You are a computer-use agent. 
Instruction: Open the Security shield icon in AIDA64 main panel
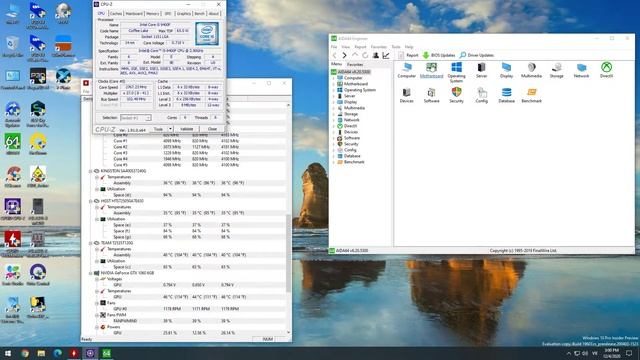click(456, 95)
